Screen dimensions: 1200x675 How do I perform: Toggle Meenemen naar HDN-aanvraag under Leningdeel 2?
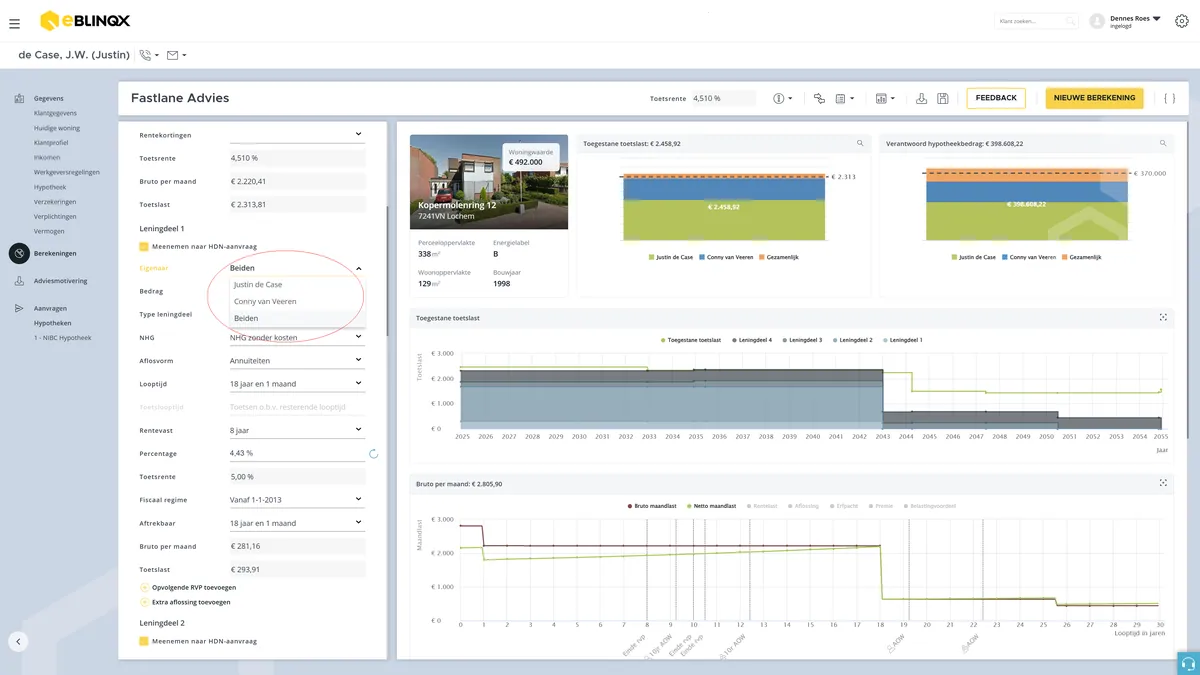pyautogui.click(x=144, y=641)
